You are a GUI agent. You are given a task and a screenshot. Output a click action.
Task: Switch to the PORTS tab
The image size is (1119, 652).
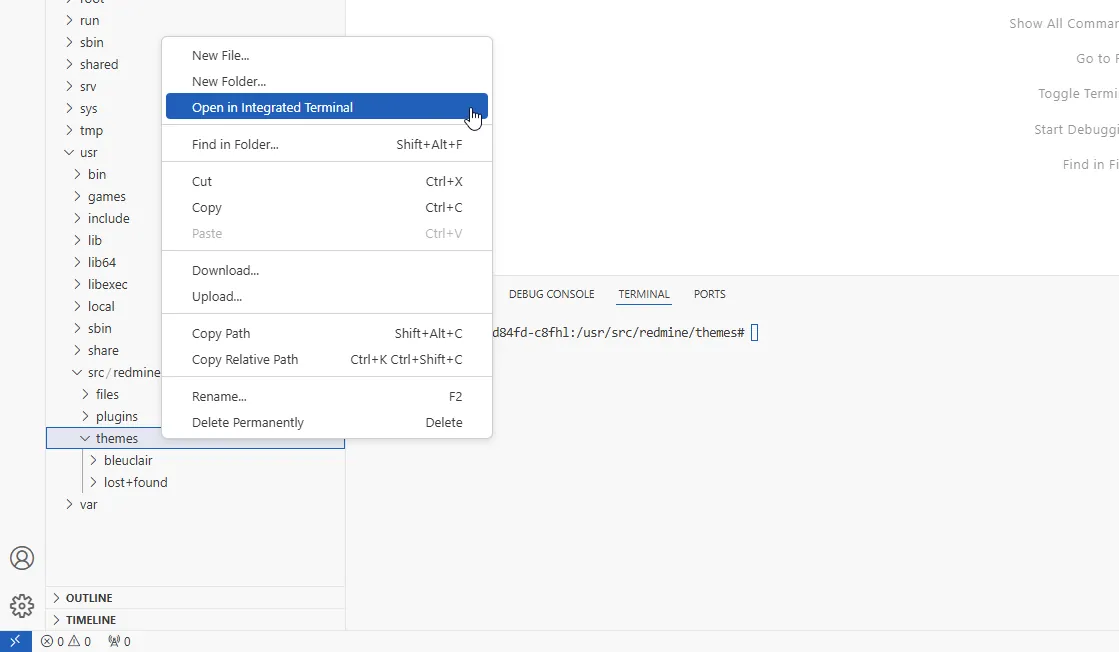coord(709,294)
